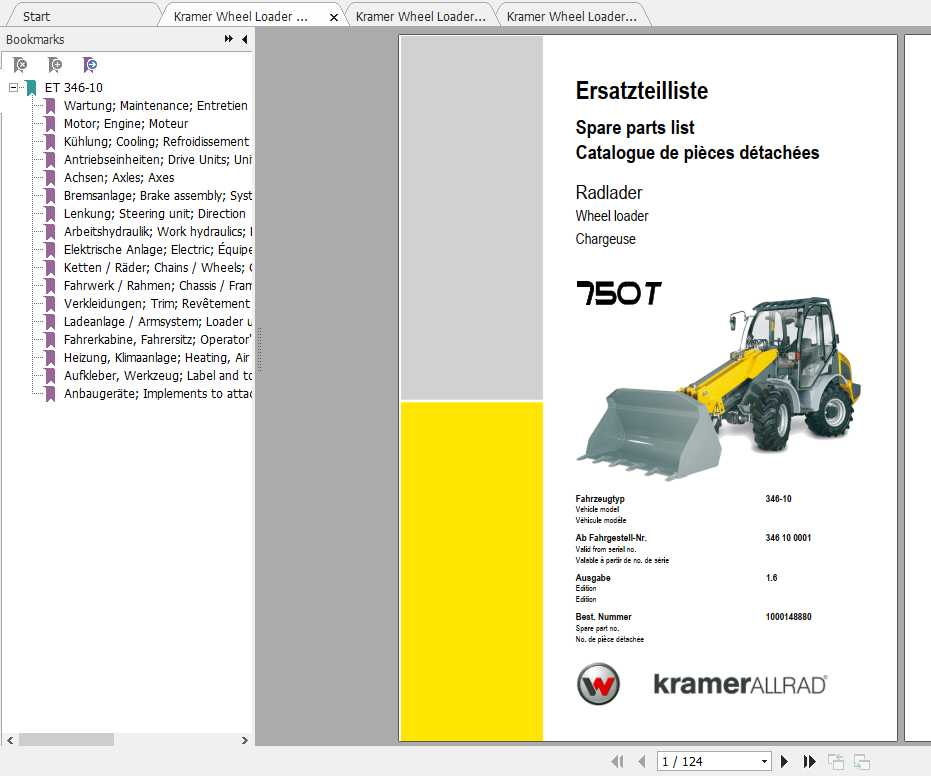
Task: Open the Fahrwerk / Rahmen; Chassis bookmark
Action: (x=158, y=286)
